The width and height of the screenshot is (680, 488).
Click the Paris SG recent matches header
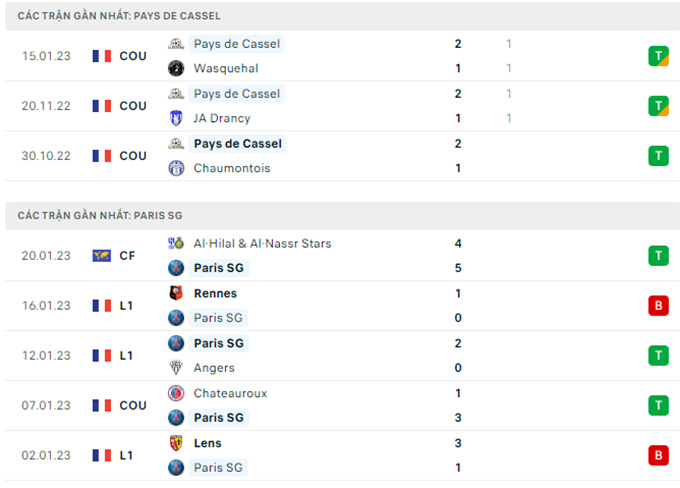pyautogui.click(x=343, y=216)
